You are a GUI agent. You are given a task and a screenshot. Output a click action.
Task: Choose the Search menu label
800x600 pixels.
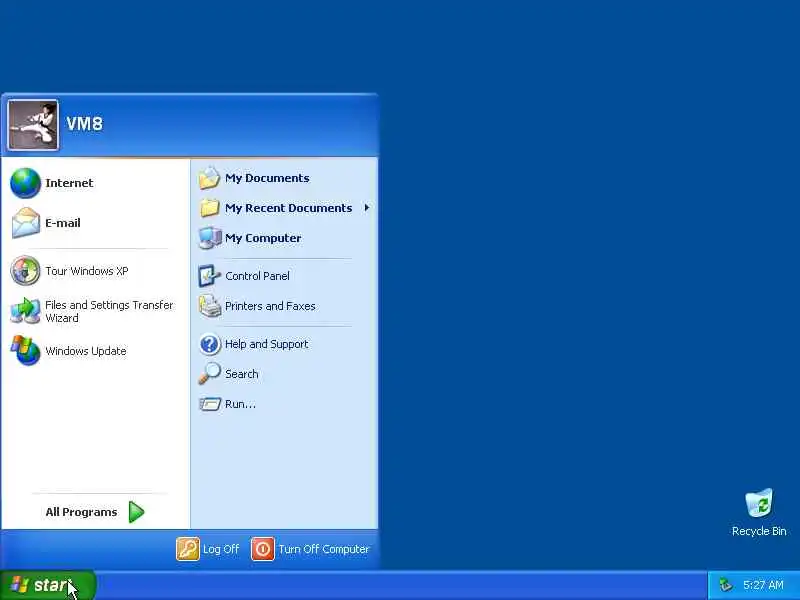(242, 374)
